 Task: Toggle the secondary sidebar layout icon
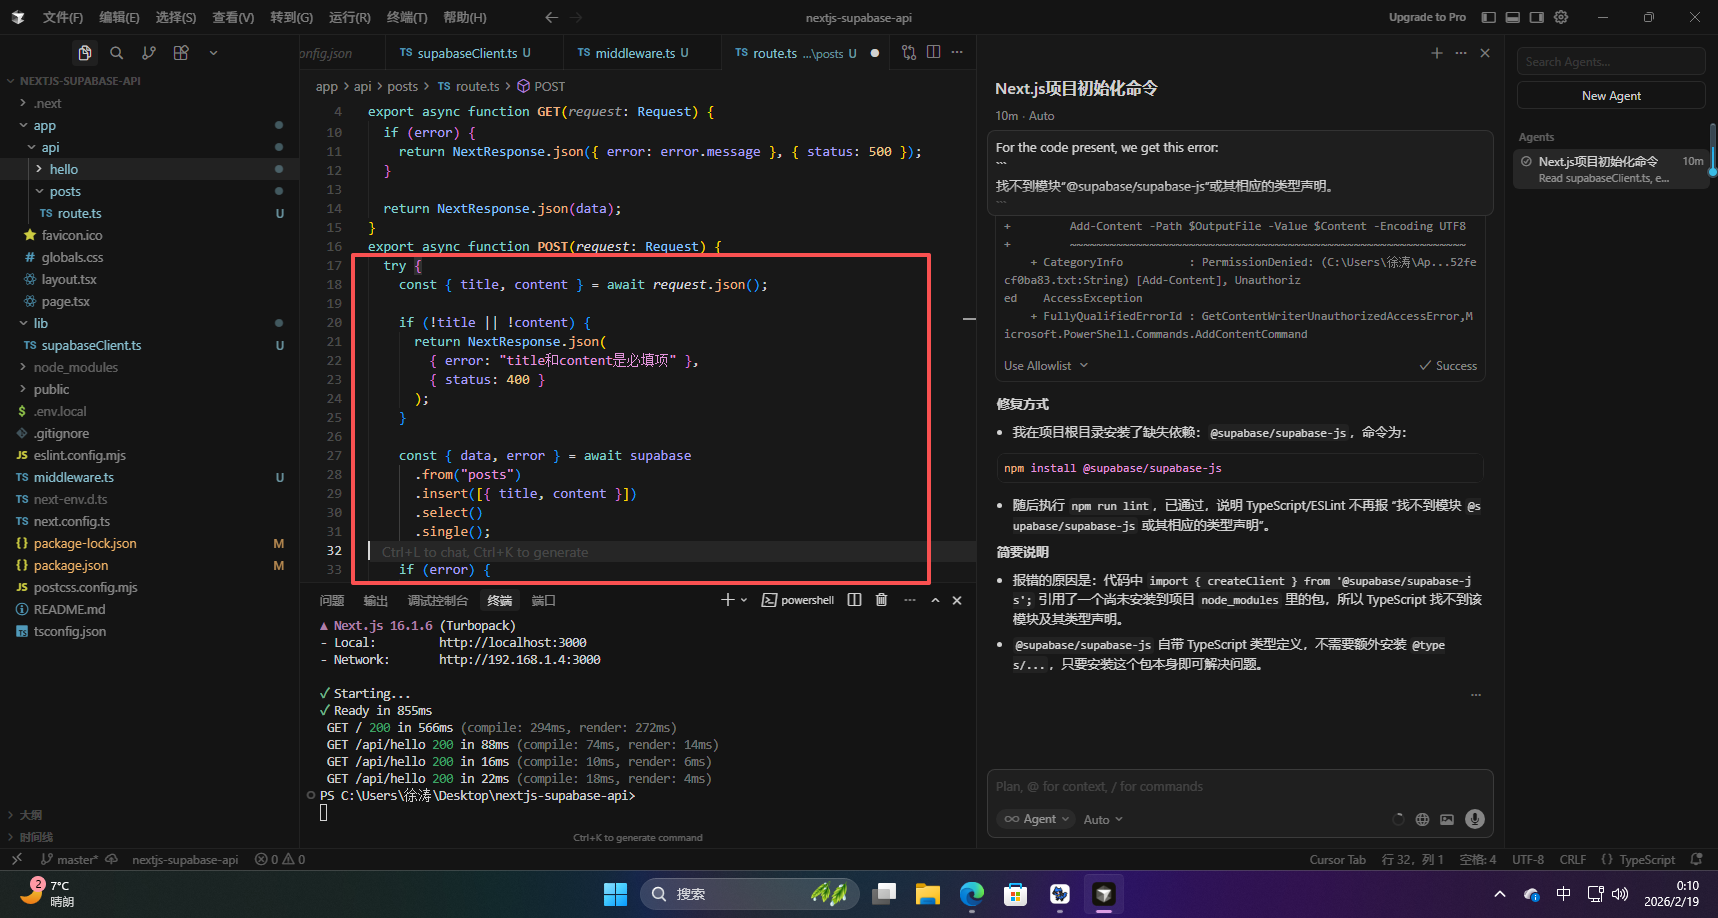(x=1537, y=17)
